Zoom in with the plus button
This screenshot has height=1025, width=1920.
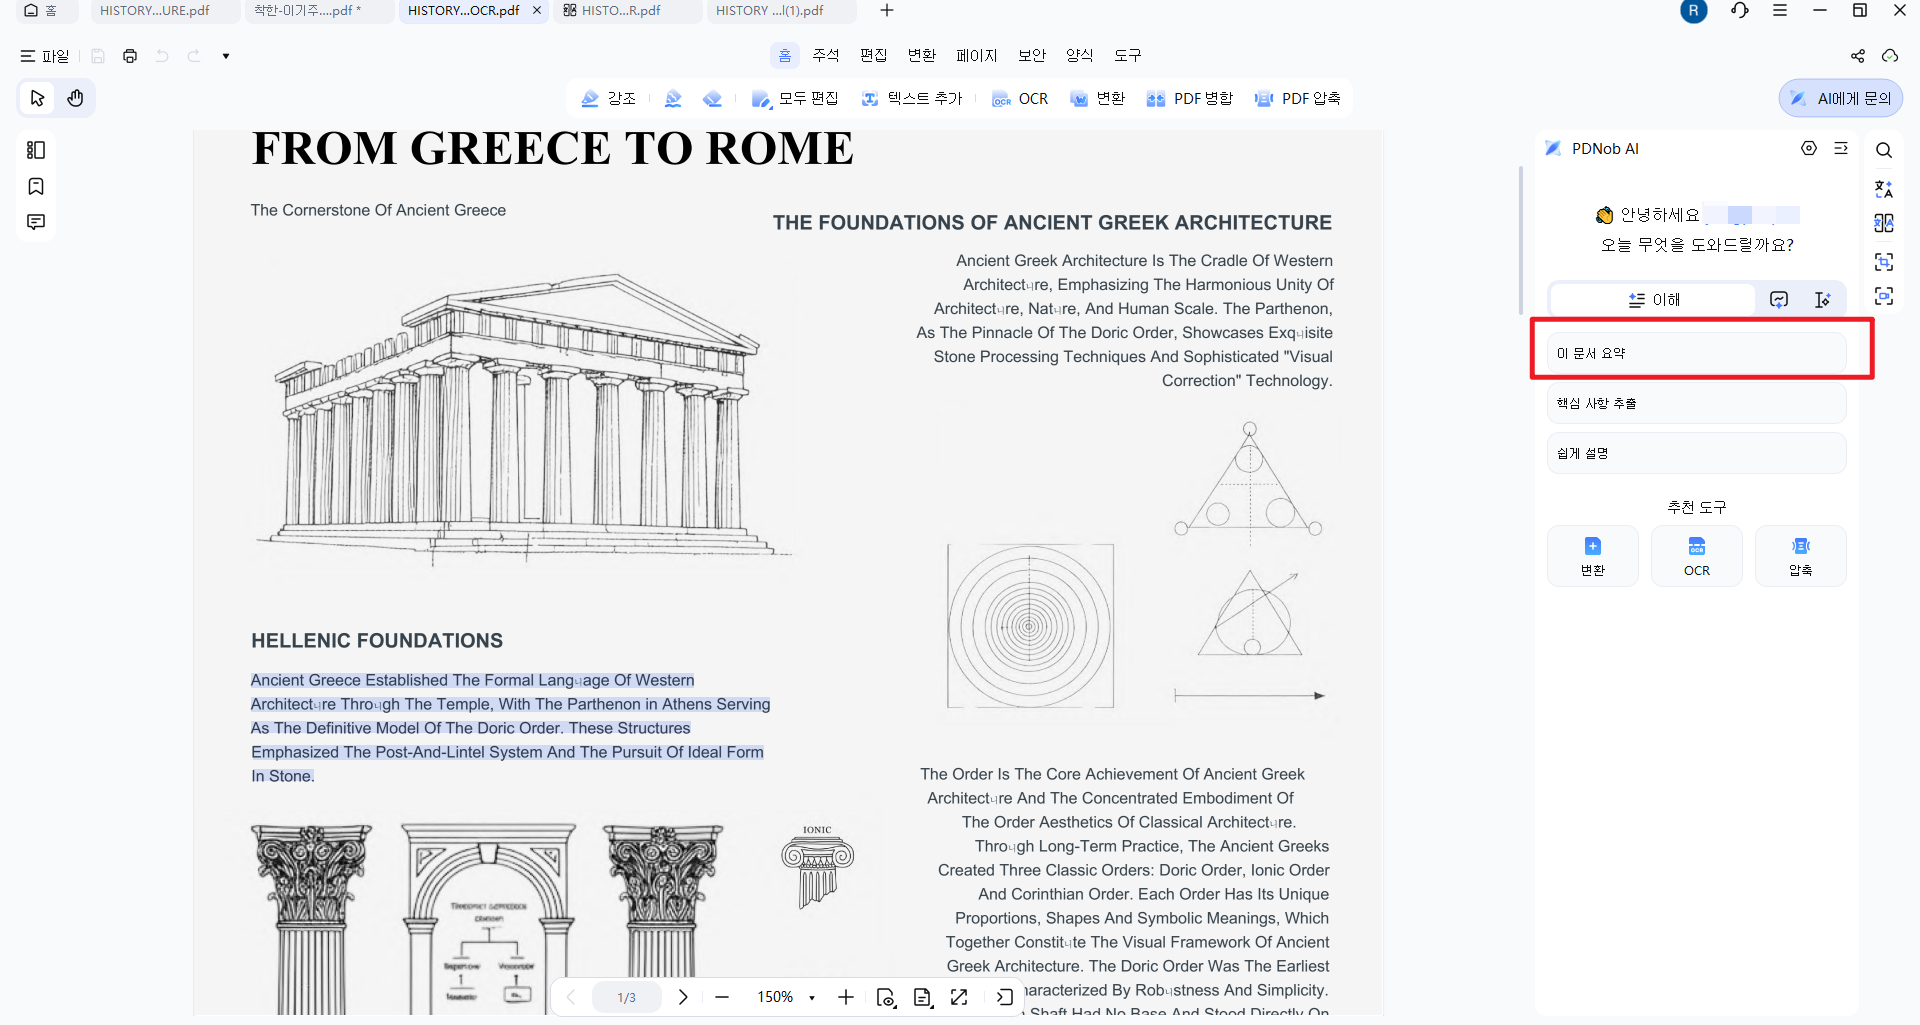click(846, 997)
